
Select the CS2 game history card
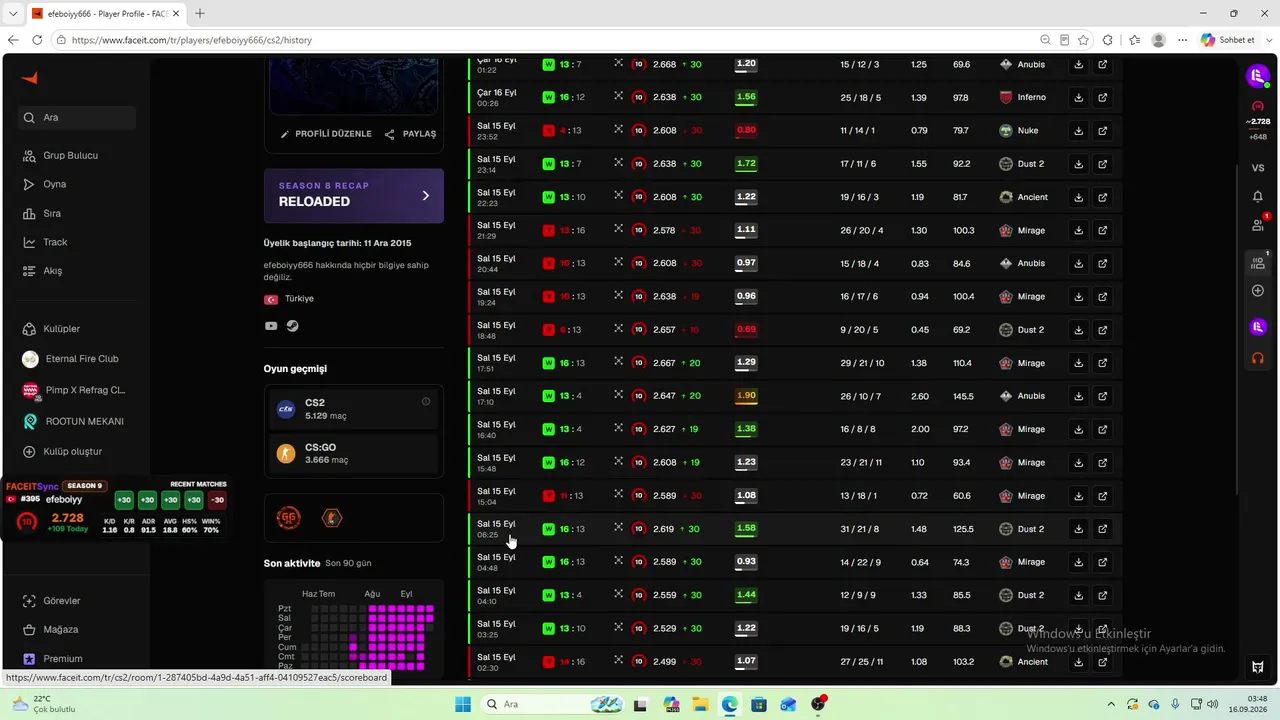pyautogui.click(x=354, y=408)
